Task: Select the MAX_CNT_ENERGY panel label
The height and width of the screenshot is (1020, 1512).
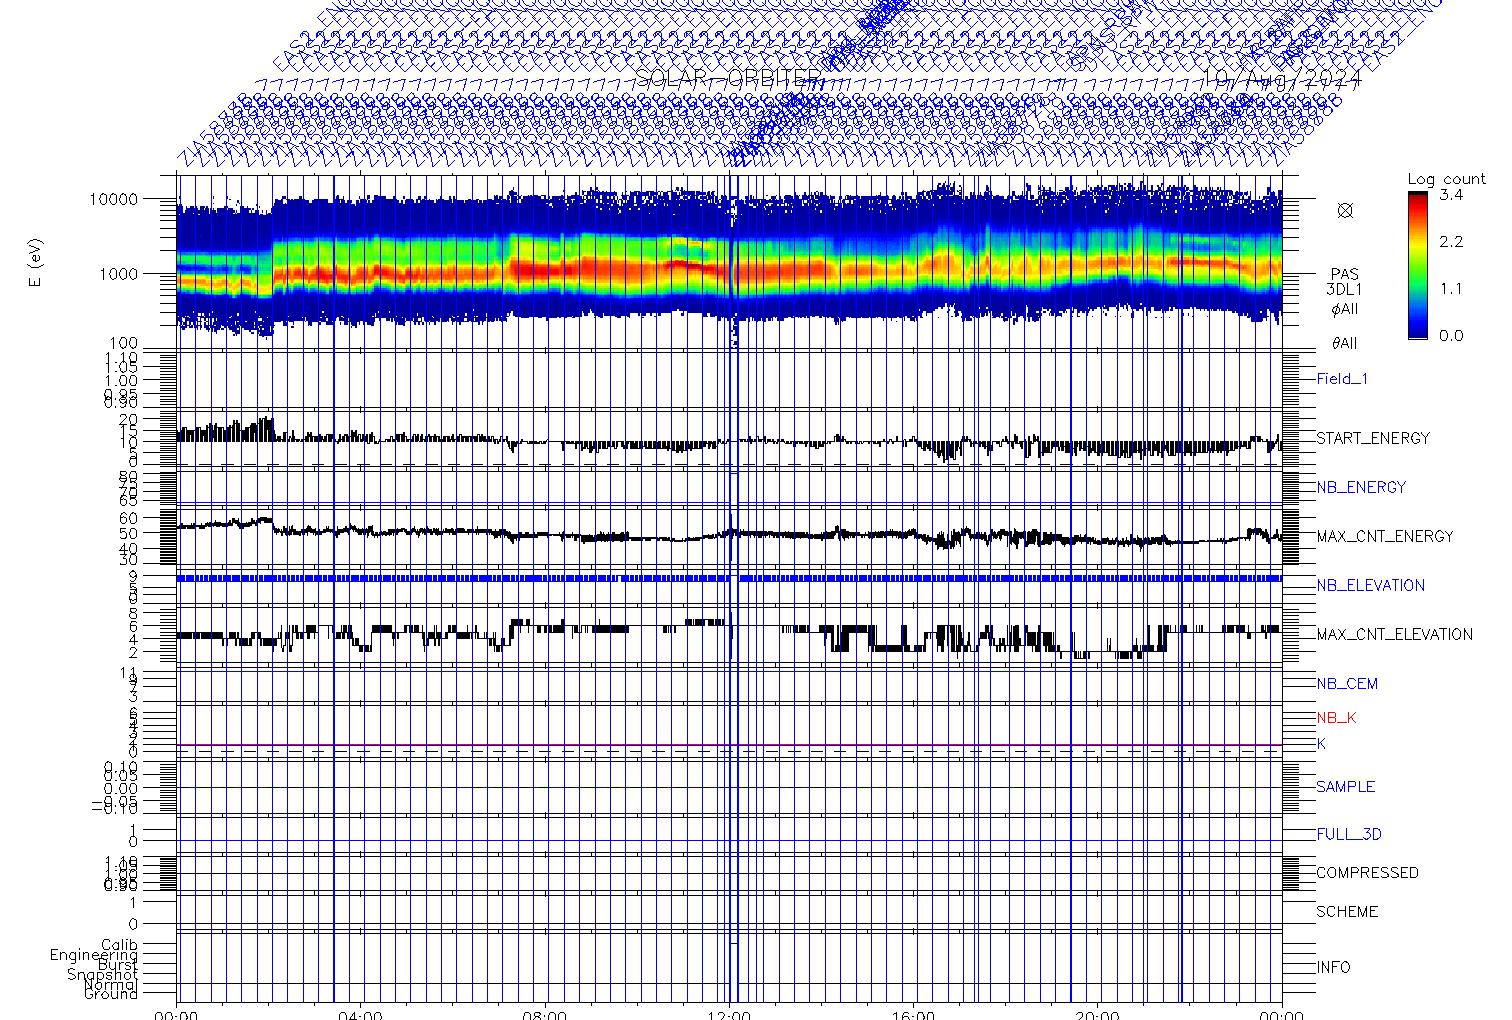Action: coord(1385,536)
